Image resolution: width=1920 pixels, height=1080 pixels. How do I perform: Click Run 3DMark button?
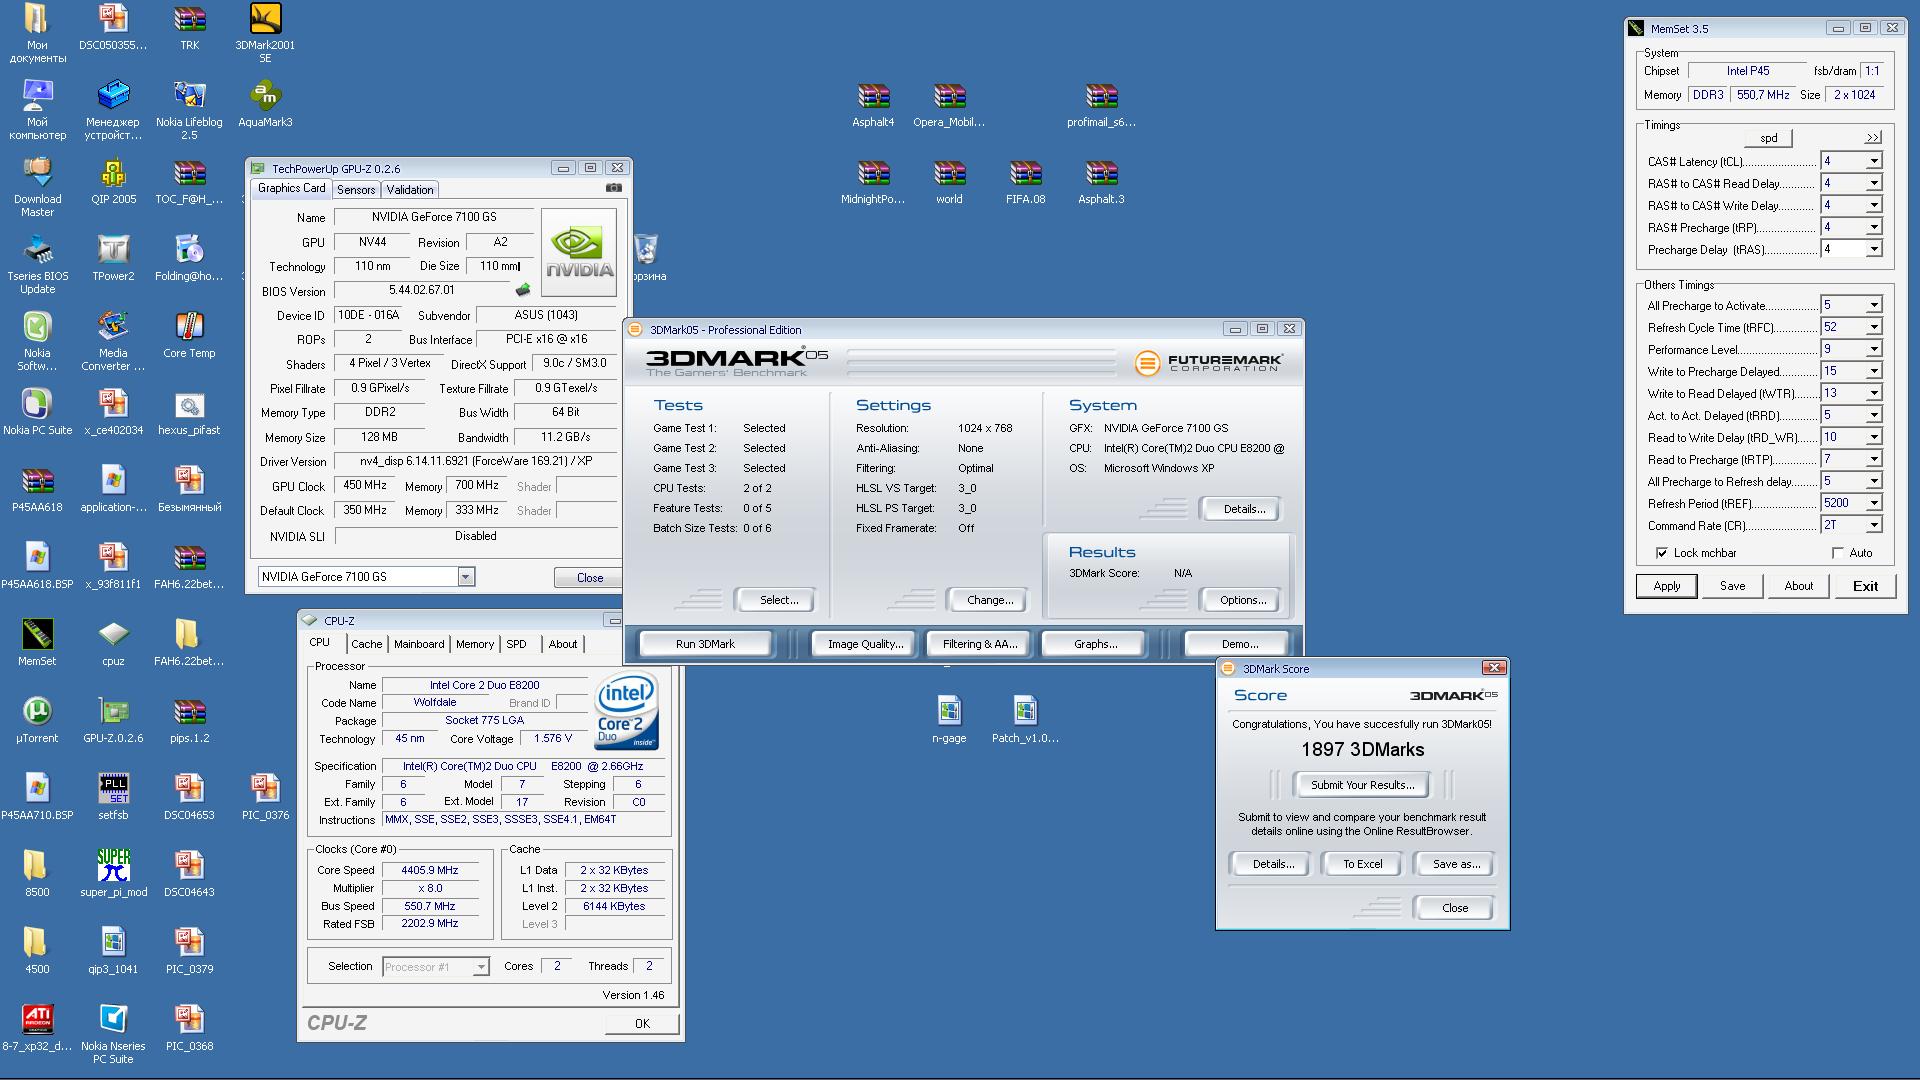click(x=705, y=644)
